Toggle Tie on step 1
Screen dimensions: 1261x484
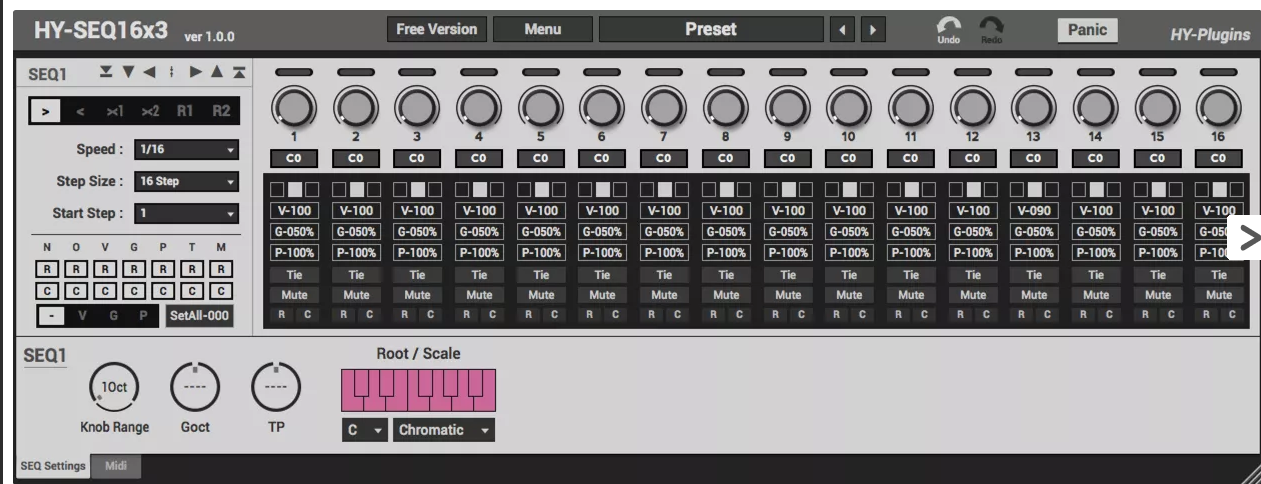tap(295, 275)
